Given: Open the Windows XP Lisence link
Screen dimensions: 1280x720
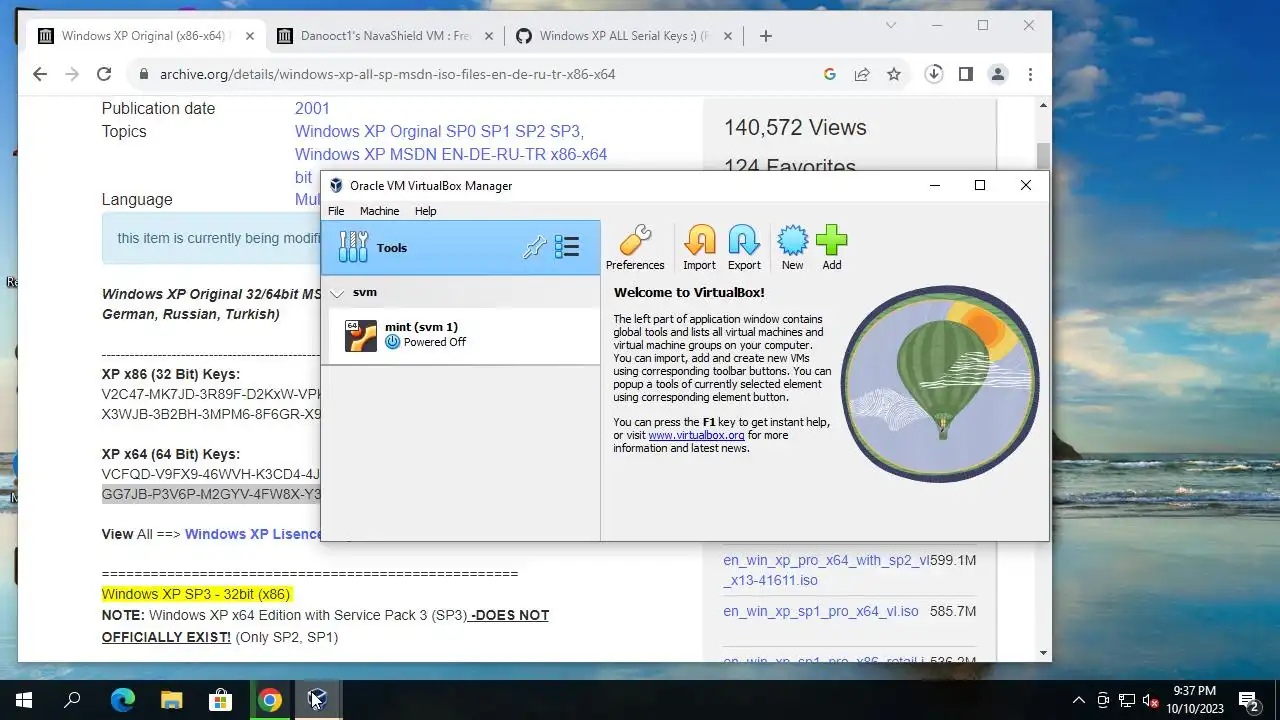Looking at the screenshot, I should (254, 534).
